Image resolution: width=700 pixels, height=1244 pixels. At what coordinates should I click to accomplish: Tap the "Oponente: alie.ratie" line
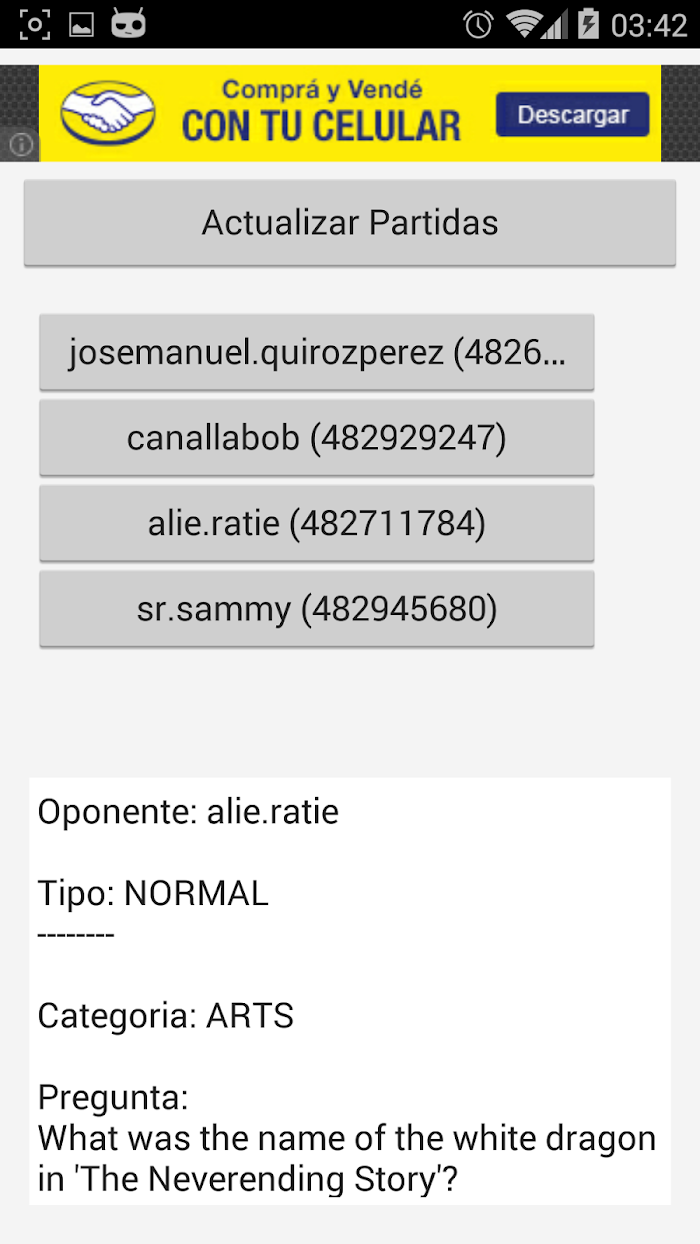pyautogui.click(x=189, y=812)
